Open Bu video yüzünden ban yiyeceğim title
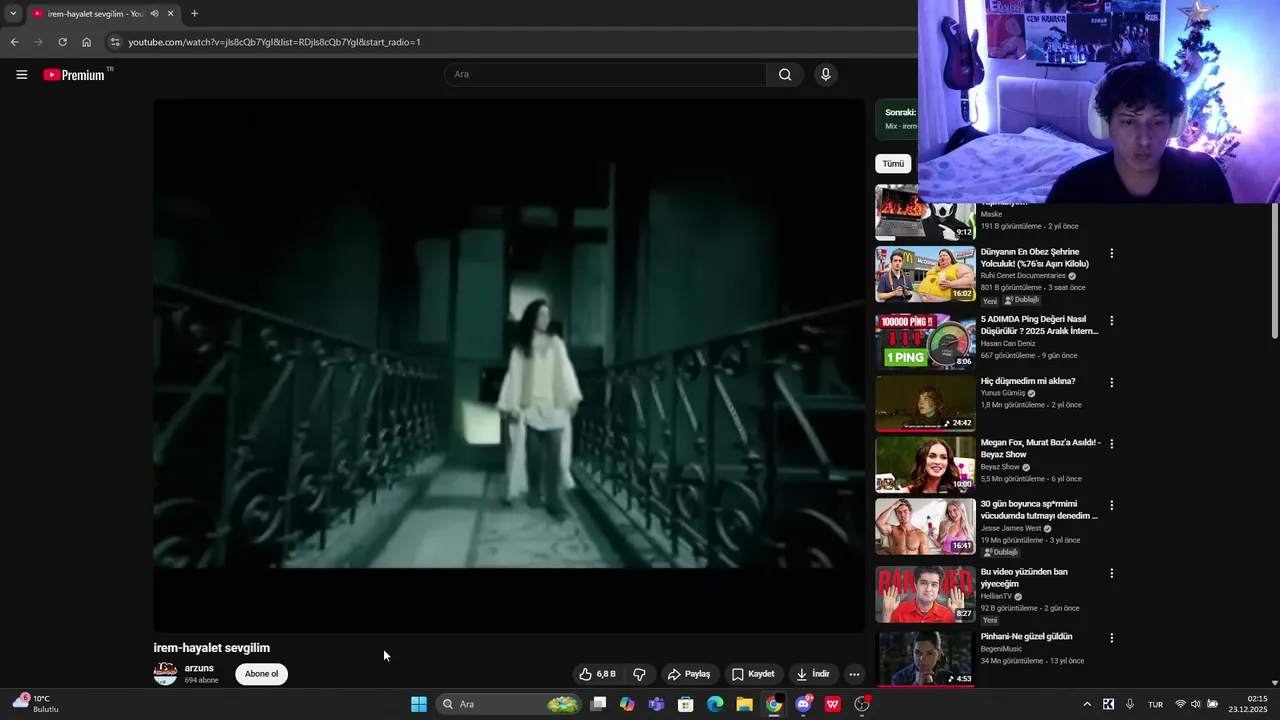Image resolution: width=1280 pixels, height=720 pixels. 1024,578
